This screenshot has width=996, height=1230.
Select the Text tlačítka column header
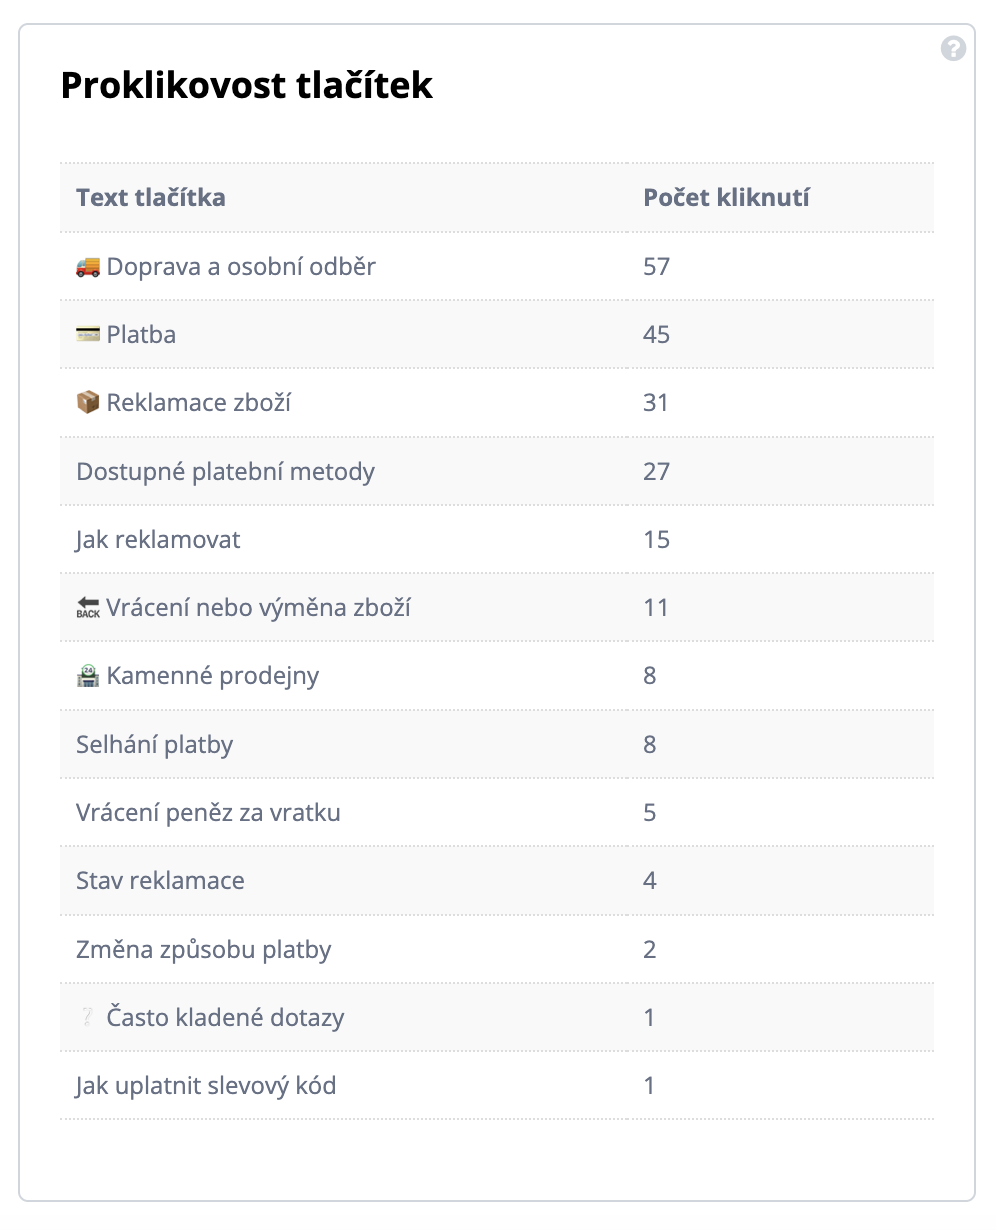tap(151, 197)
